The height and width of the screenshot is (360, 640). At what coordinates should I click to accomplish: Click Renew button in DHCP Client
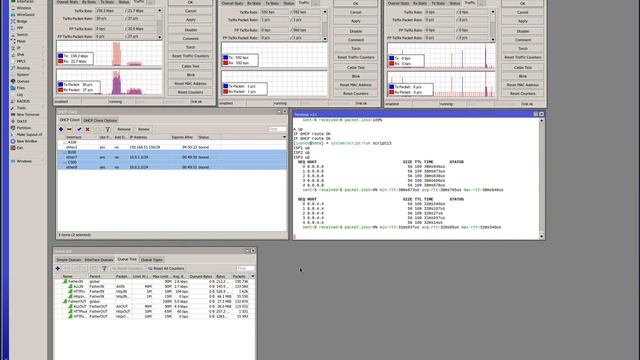pos(143,129)
